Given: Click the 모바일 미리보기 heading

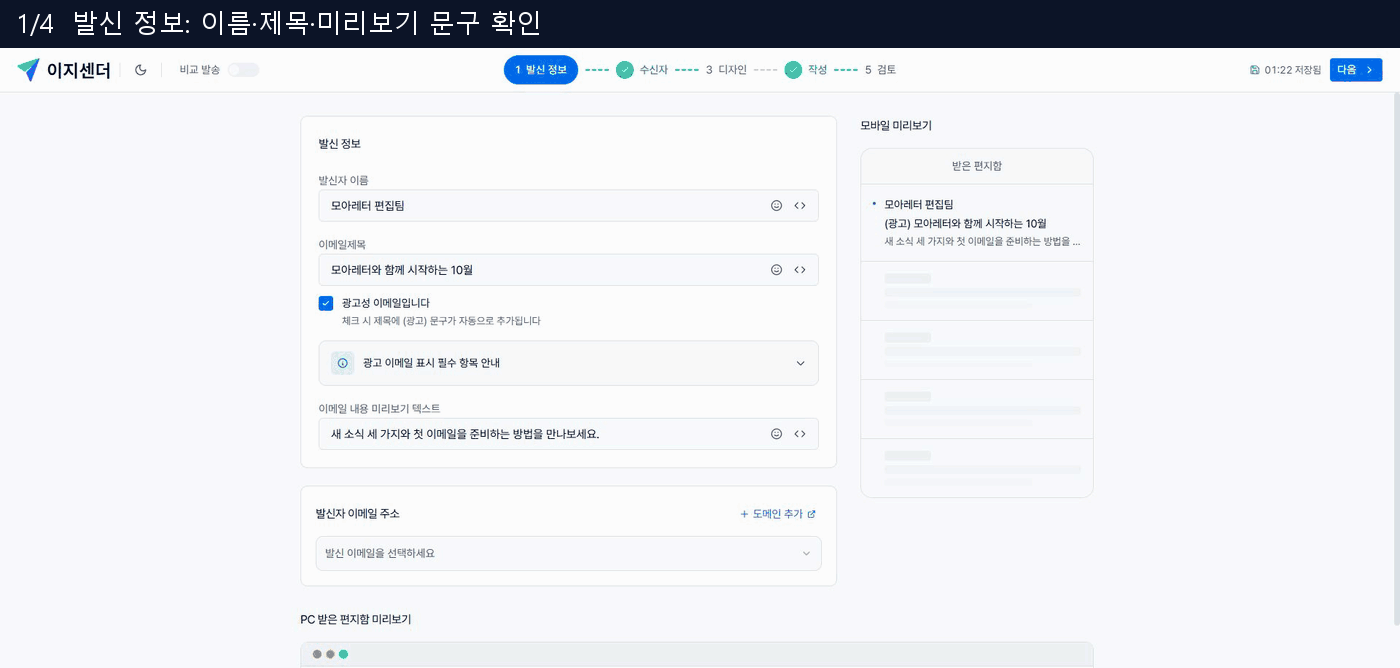Looking at the screenshot, I should [896, 126].
